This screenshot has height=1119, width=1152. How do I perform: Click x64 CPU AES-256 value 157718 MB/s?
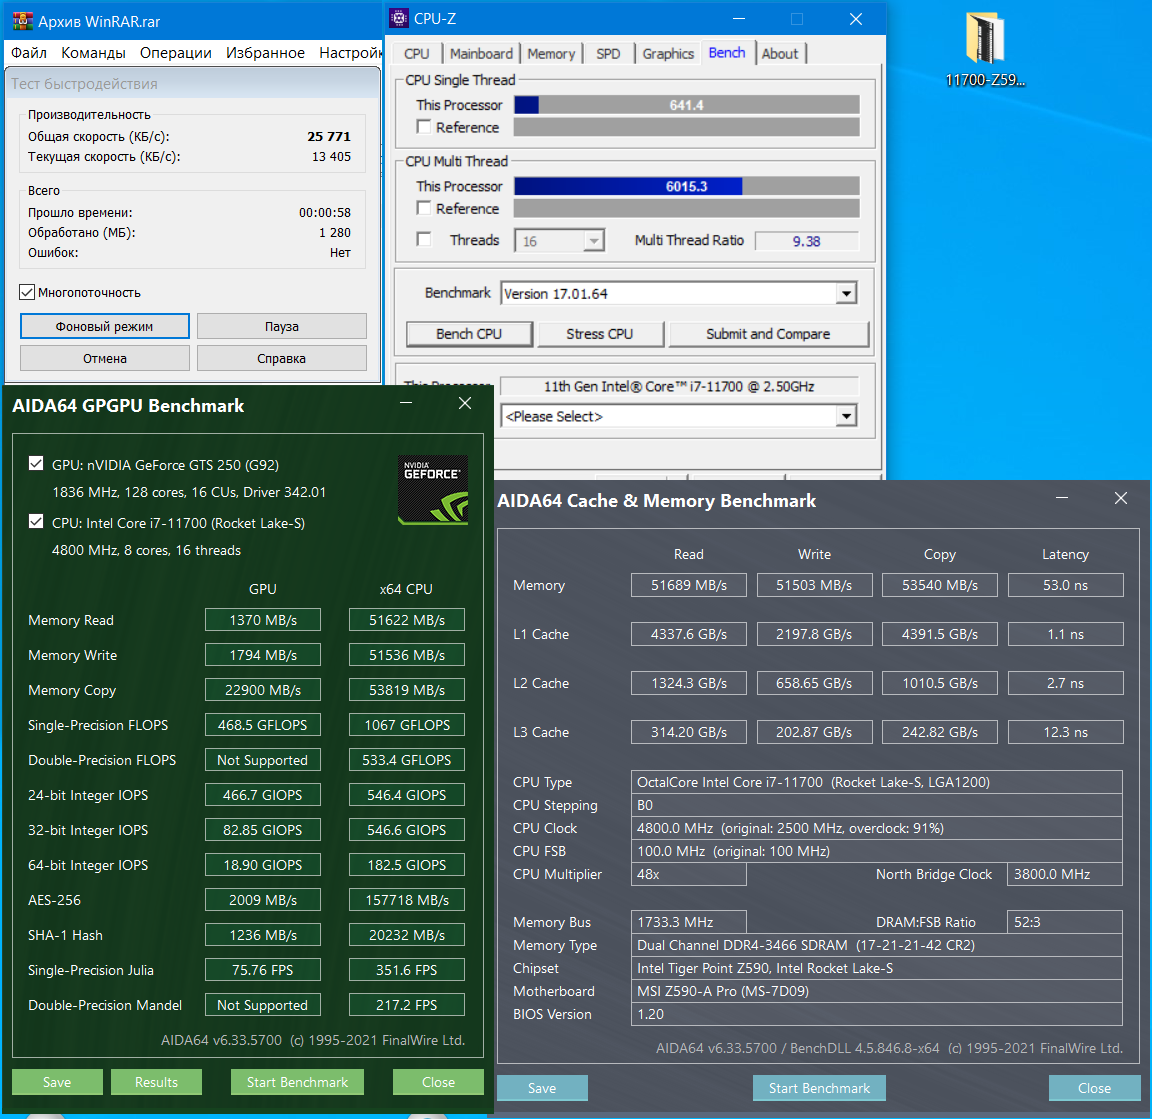pos(407,900)
